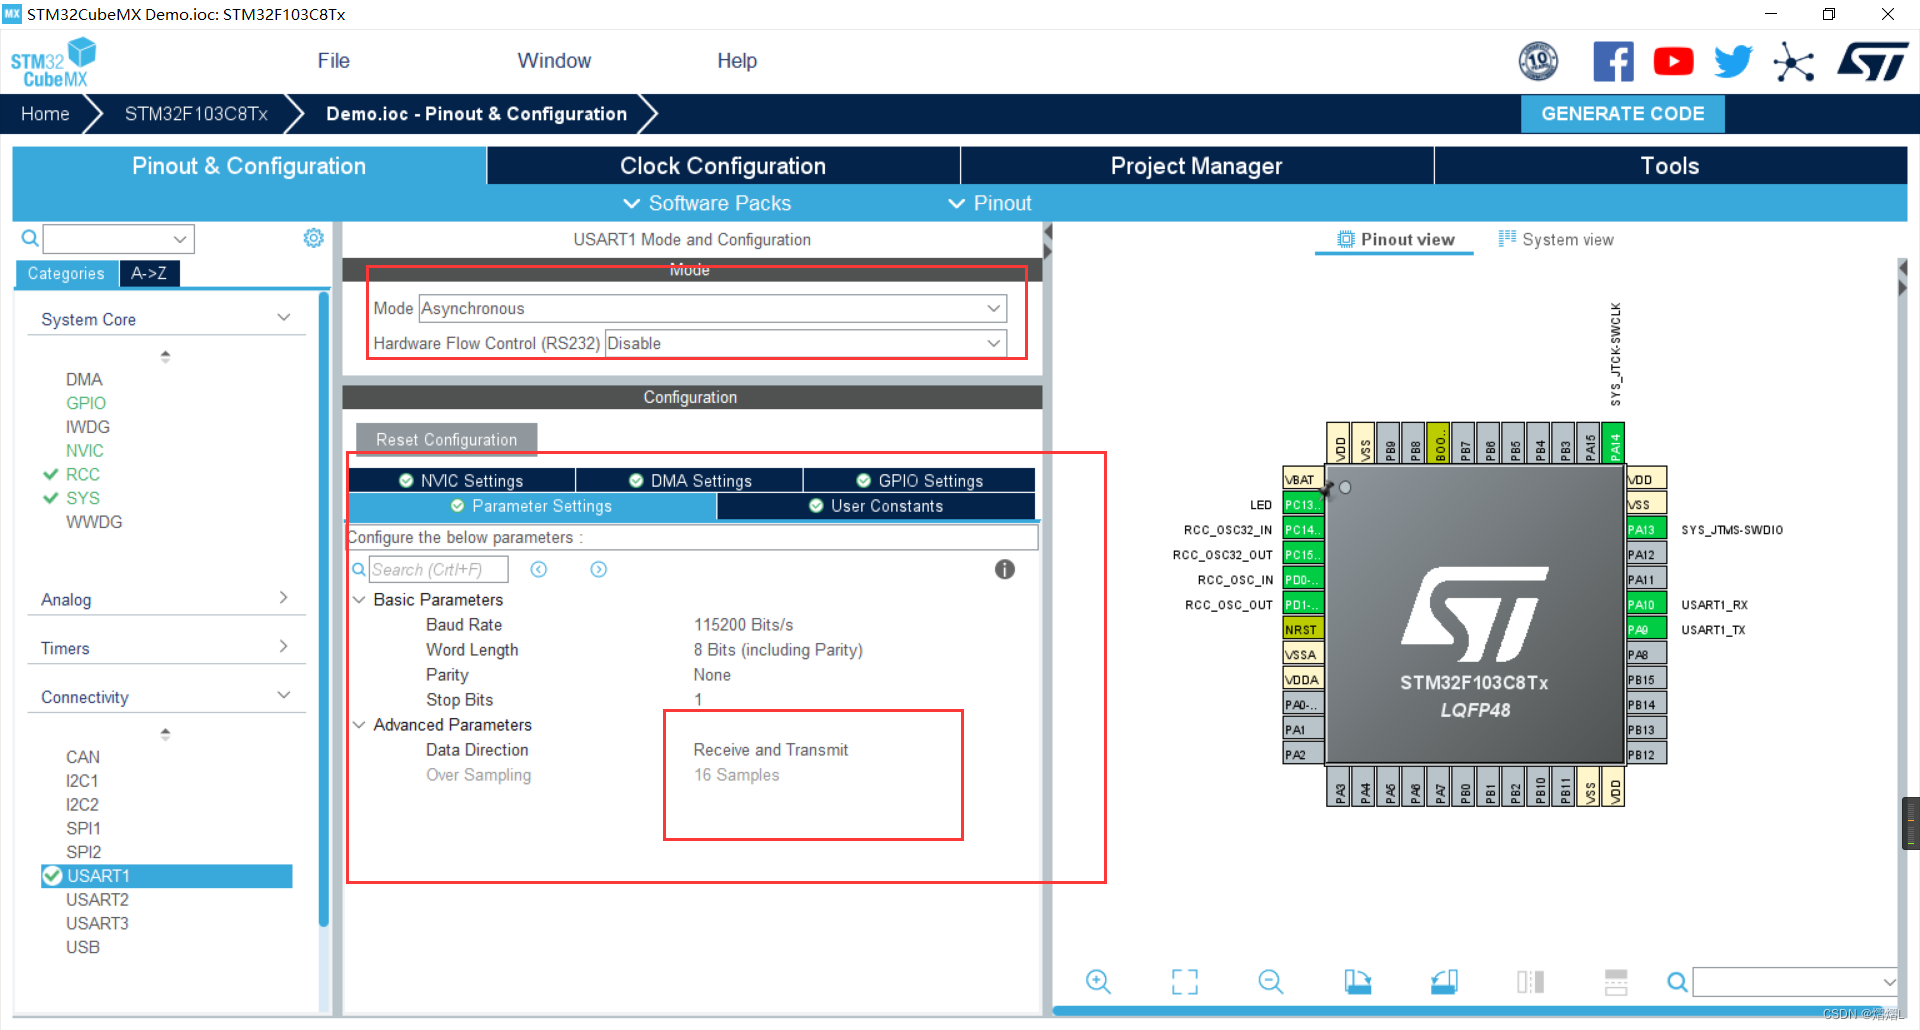
Task: Open the User Constants tab
Action: [x=876, y=506]
